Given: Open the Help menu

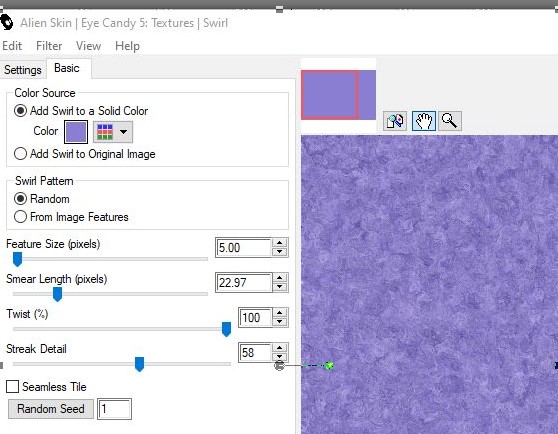Looking at the screenshot, I should 127,46.
